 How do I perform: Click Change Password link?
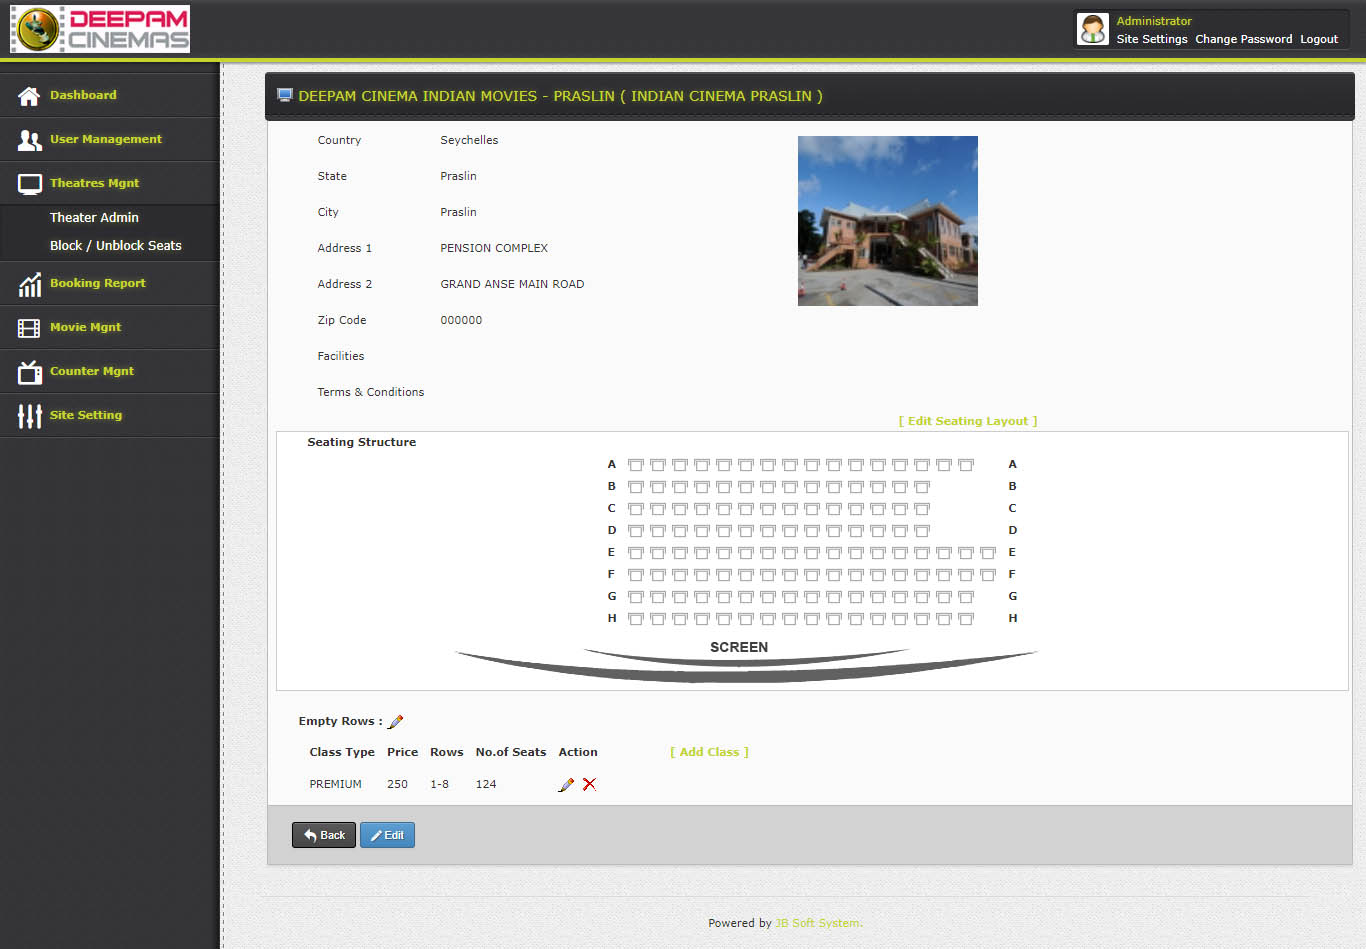(x=1243, y=39)
